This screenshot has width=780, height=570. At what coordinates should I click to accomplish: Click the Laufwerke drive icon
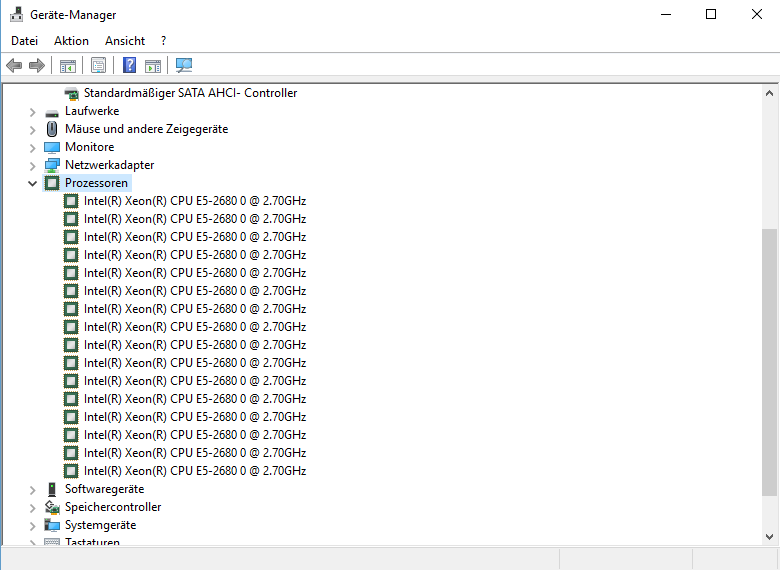click(52, 112)
